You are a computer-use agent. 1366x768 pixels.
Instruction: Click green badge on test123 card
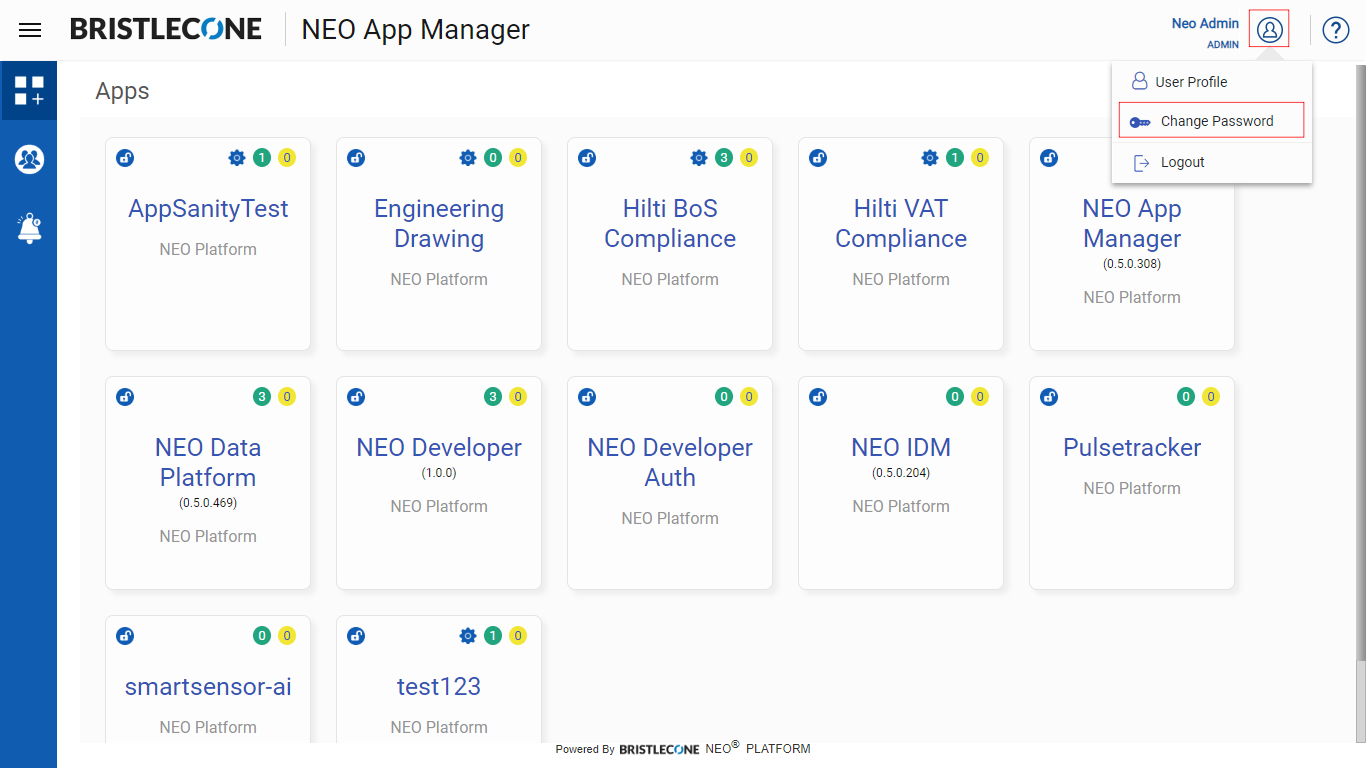493,636
